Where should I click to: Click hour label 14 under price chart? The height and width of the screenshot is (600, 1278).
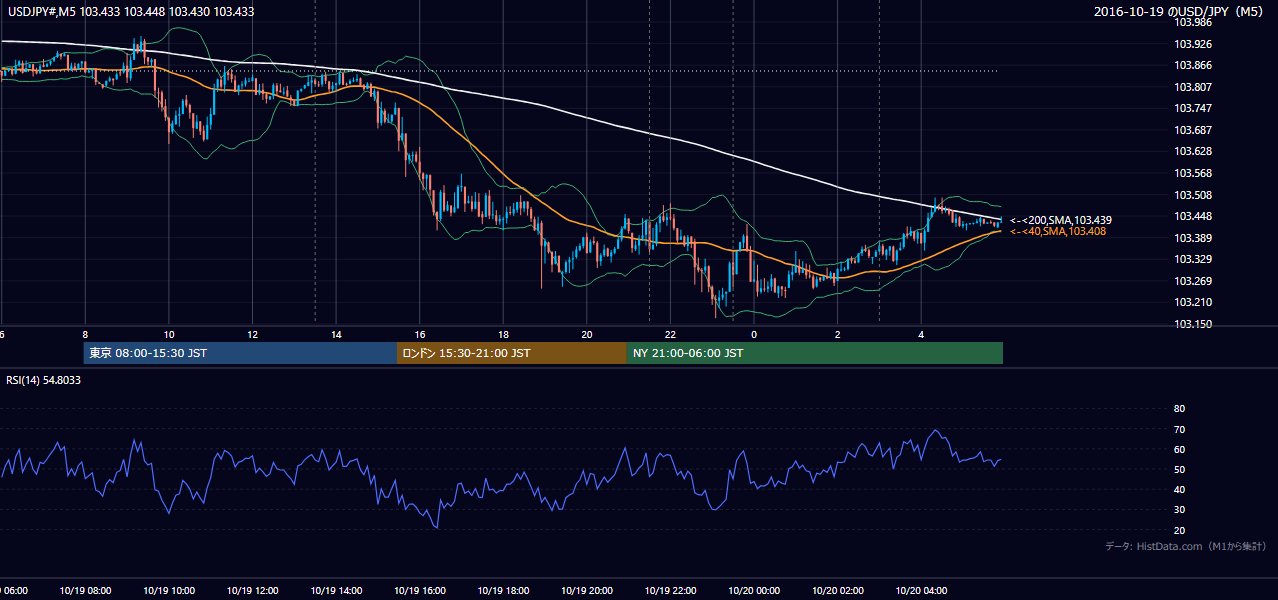(336, 335)
